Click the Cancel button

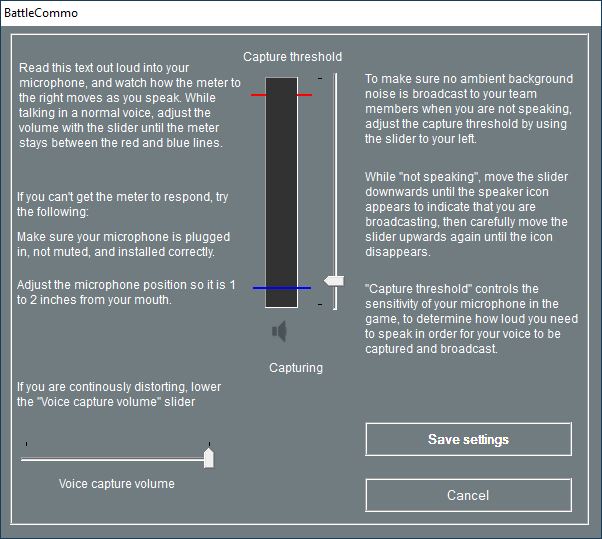click(468, 495)
